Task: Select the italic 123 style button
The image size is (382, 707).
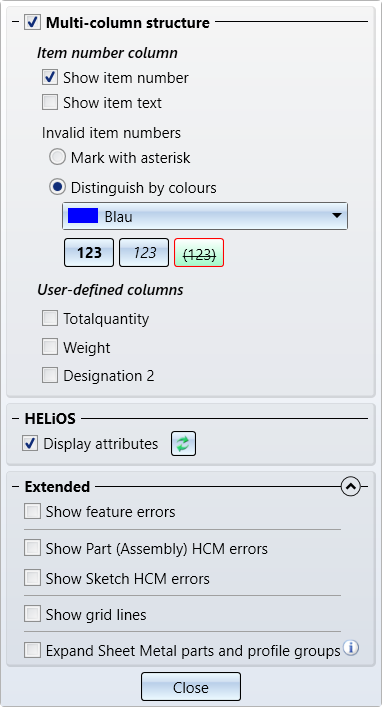Action: click(x=144, y=252)
